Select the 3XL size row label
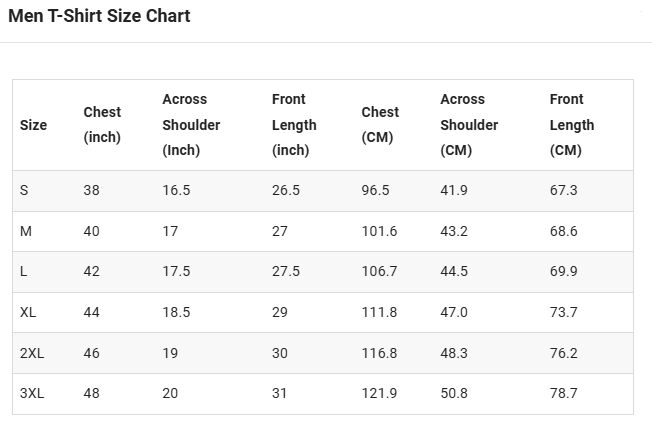This screenshot has width=652, height=445. 32,393
